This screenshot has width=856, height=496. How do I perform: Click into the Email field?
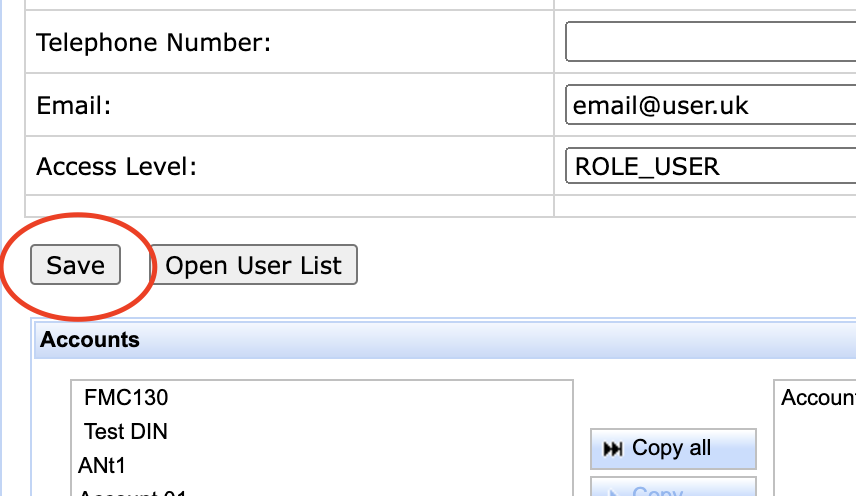[x=710, y=105]
